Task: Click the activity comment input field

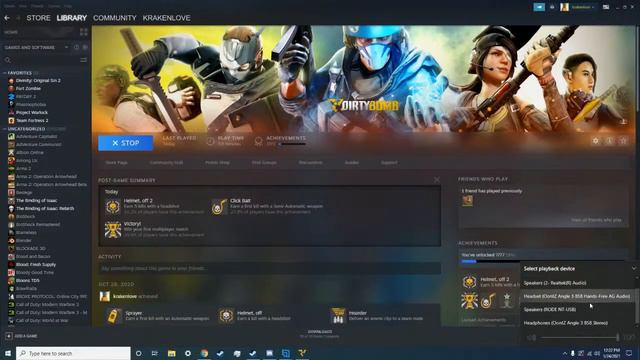Action: coord(269,269)
